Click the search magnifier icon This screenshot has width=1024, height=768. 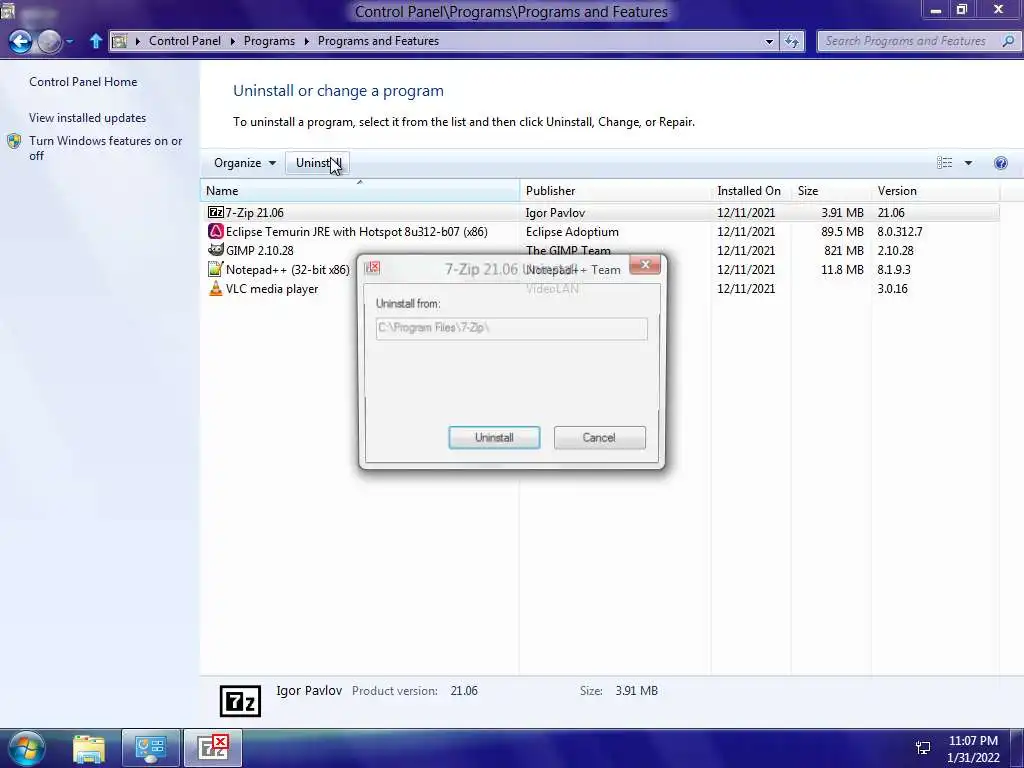point(1008,41)
